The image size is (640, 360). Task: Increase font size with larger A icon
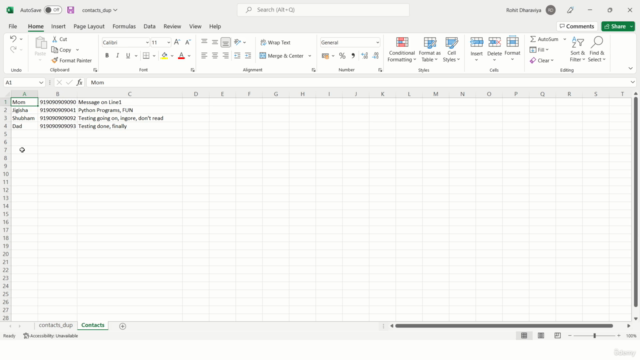coord(177,42)
